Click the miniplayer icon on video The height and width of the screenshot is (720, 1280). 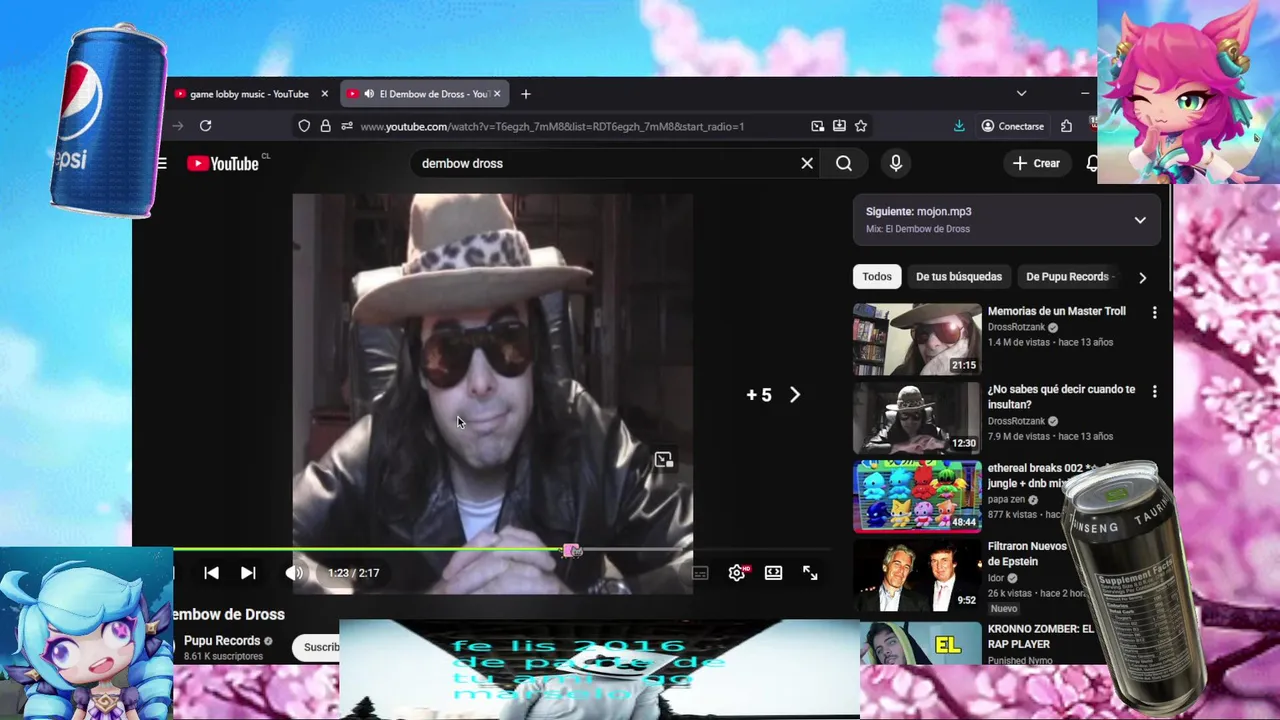[663, 460]
